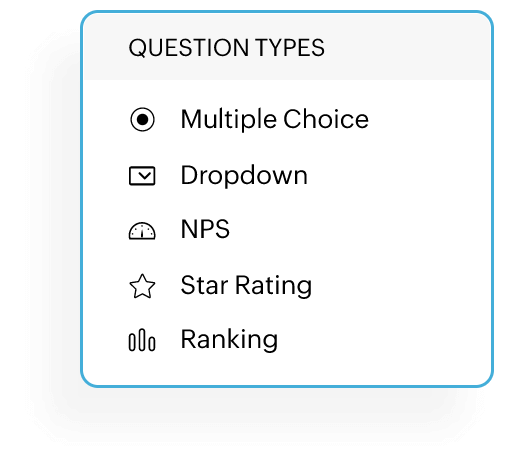Viewport: 510px width, 474px height.
Task: Select the filled dot in Multiple Choice icon
Action: [142, 119]
